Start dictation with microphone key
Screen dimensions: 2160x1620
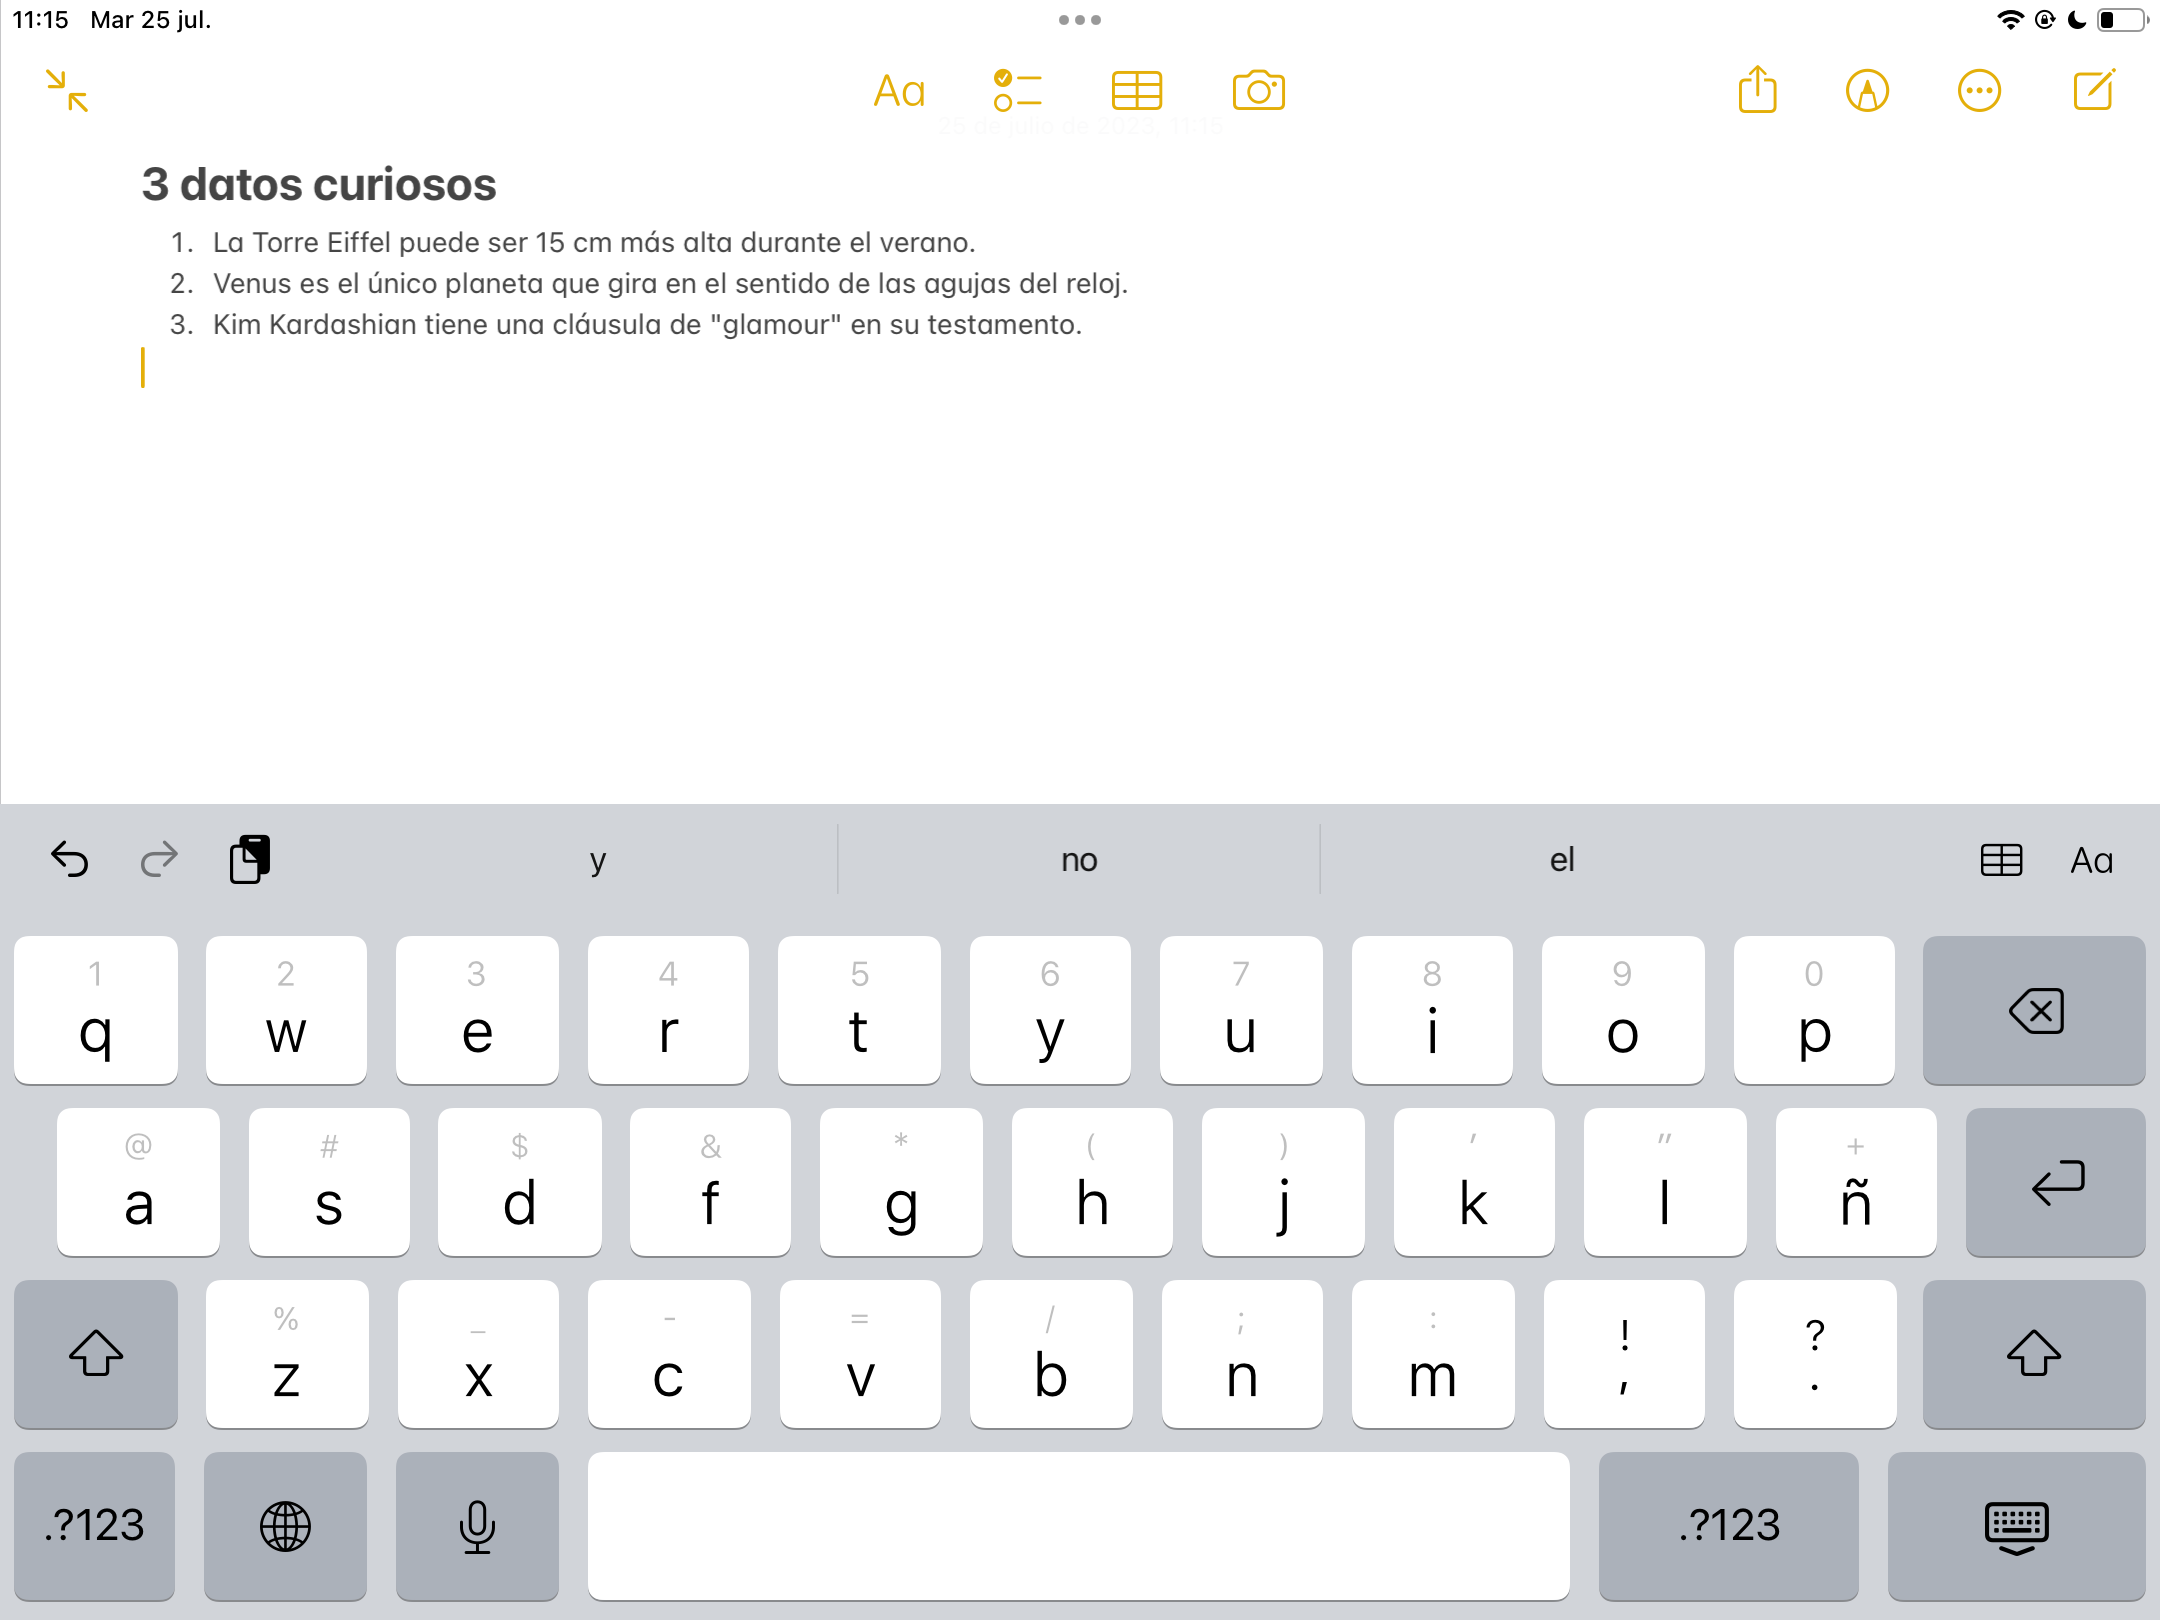(477, 1526)
